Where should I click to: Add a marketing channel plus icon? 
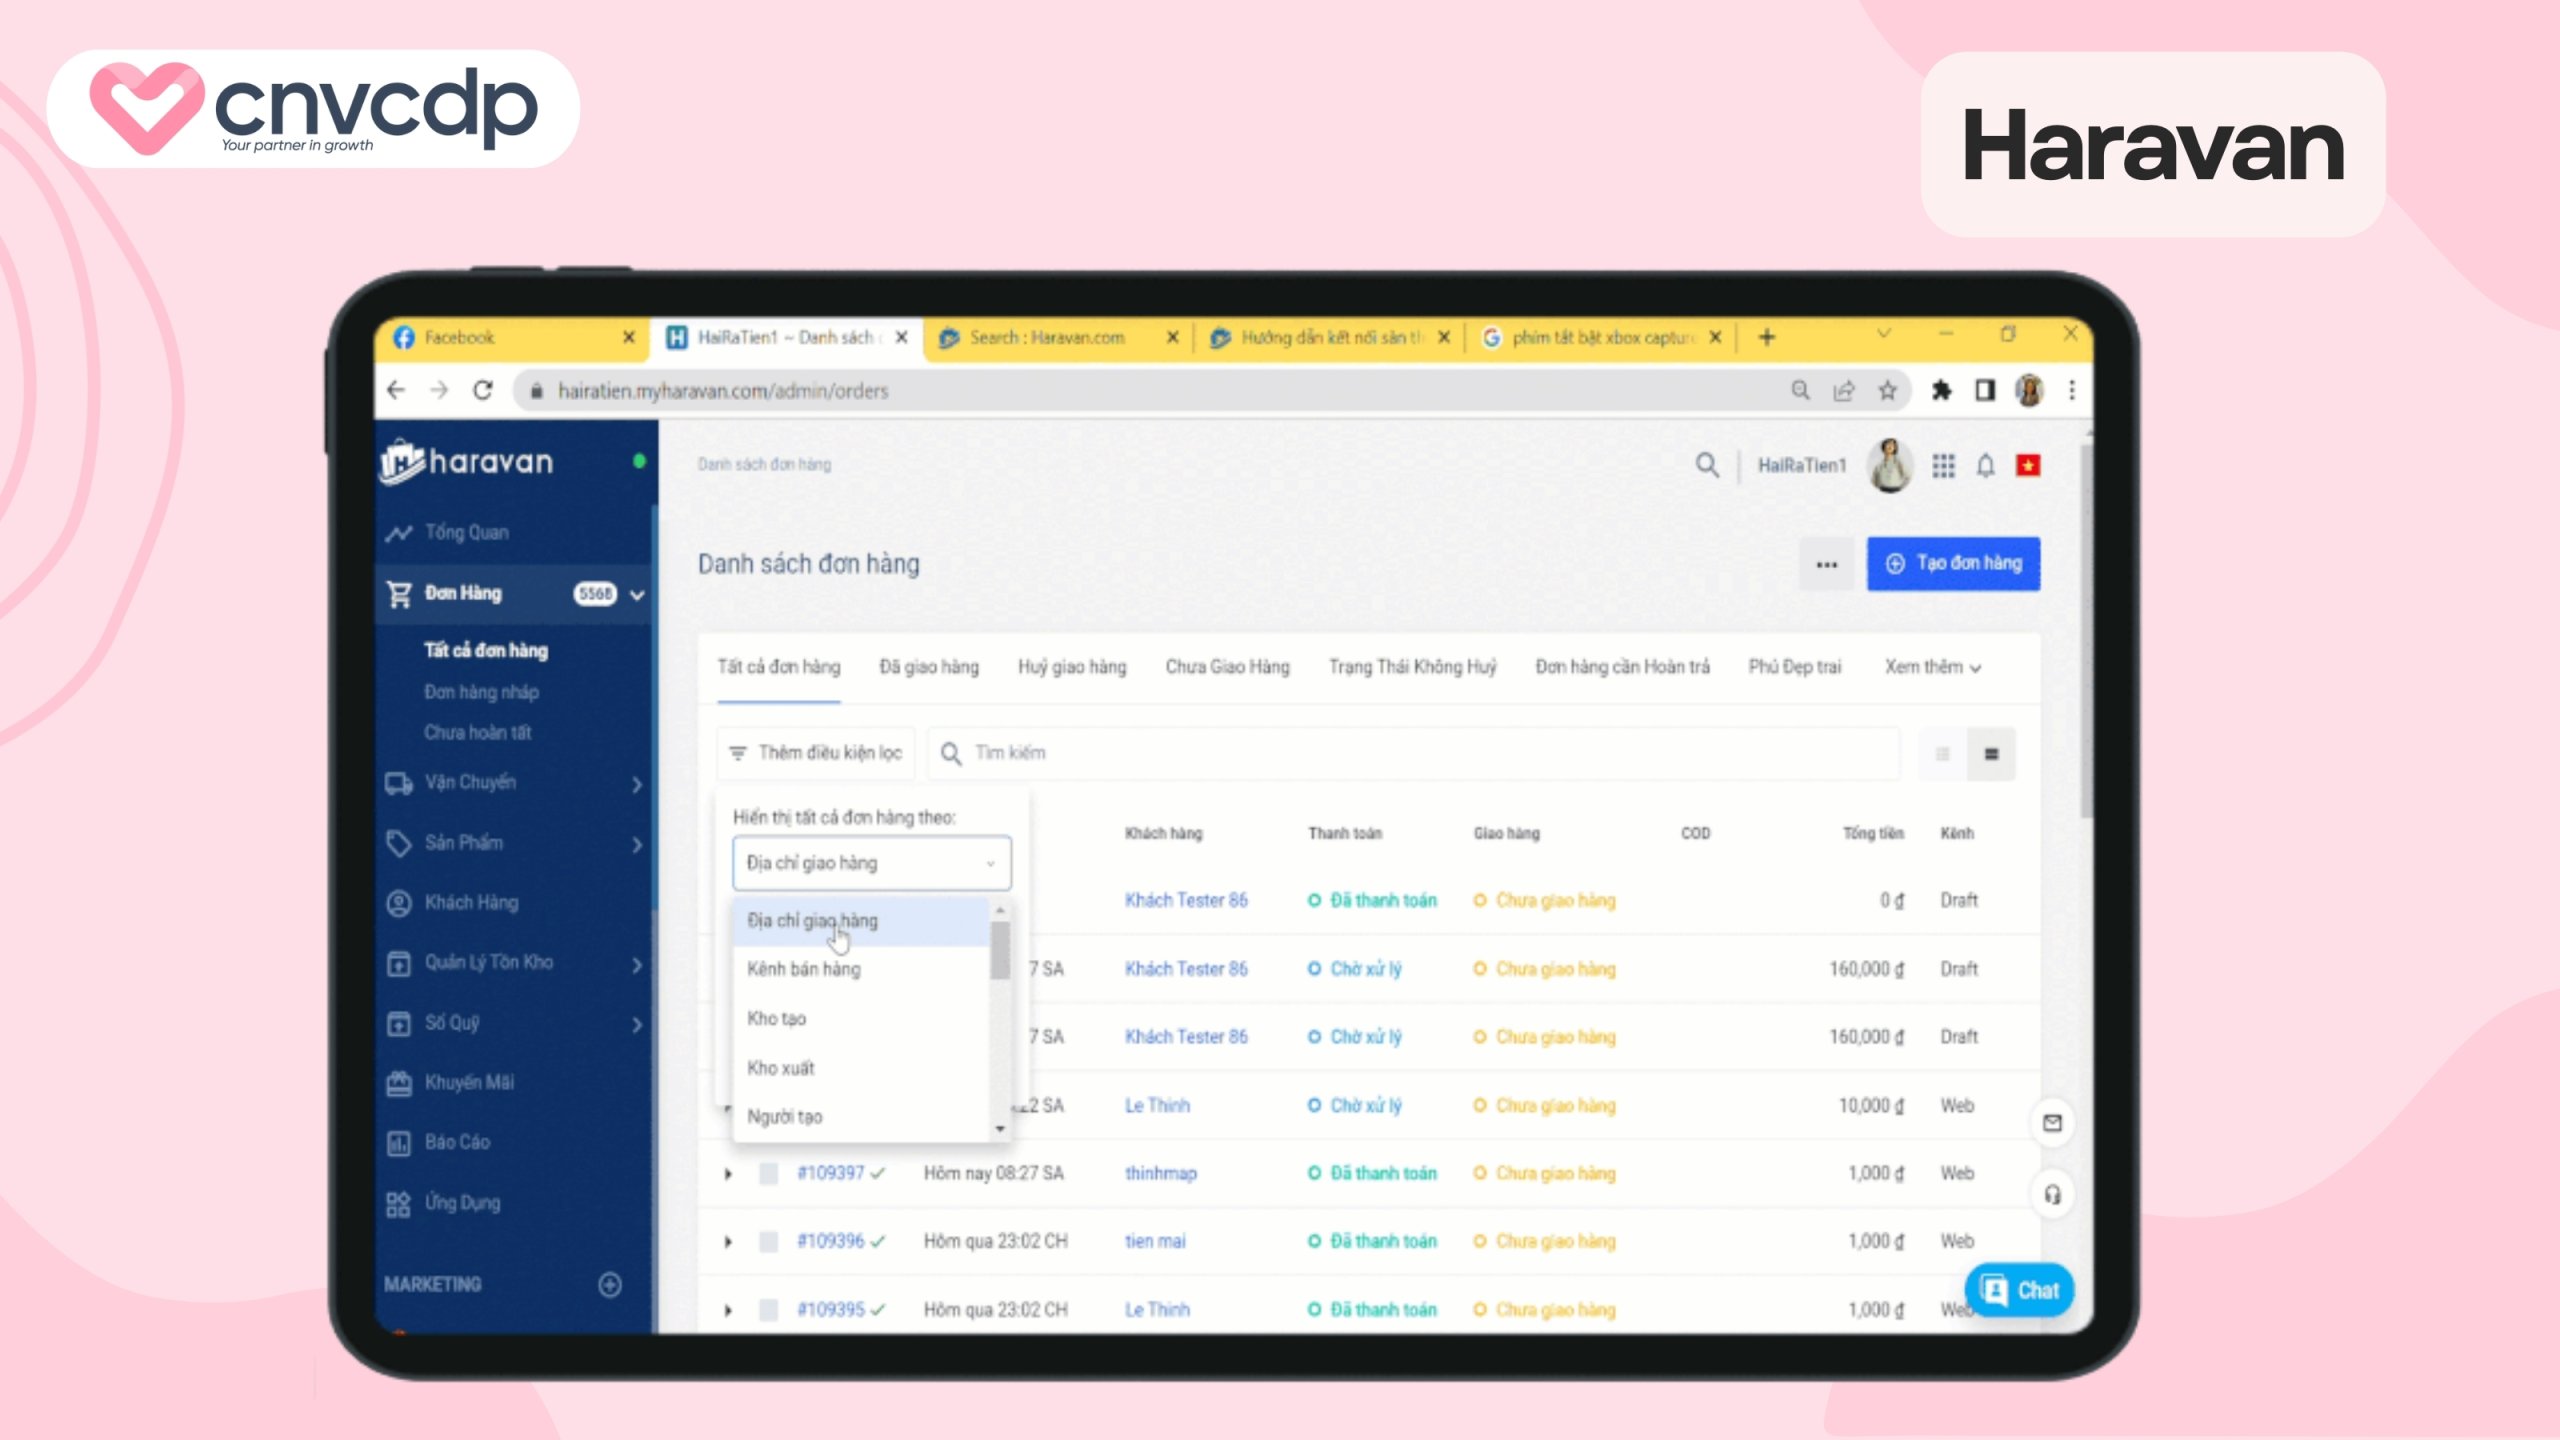610,1285
